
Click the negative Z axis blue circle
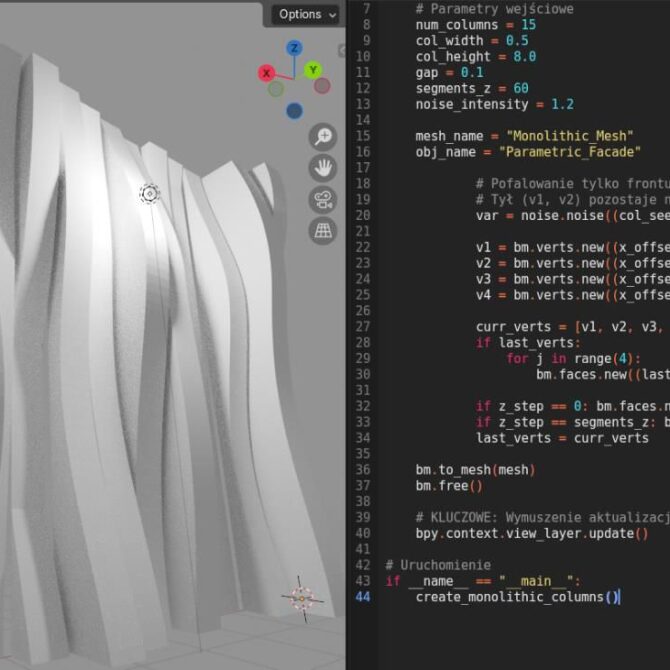tap(294, 111)
